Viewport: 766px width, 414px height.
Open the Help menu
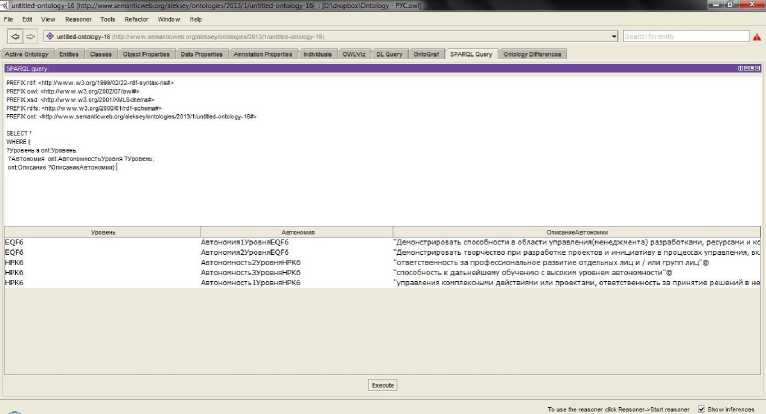pos(196,20)
